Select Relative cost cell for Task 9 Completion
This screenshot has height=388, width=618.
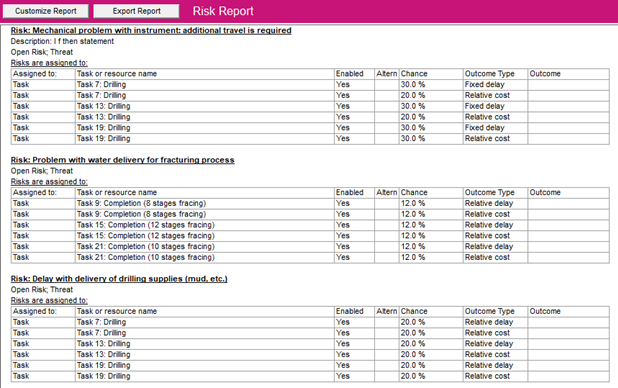[x=495, y=214]
